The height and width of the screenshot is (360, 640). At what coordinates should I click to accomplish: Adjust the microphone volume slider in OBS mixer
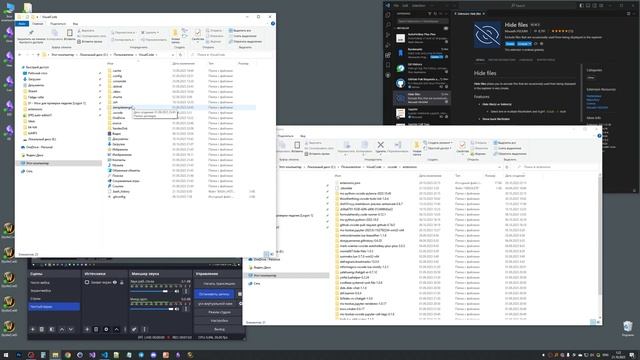point(152,309)
